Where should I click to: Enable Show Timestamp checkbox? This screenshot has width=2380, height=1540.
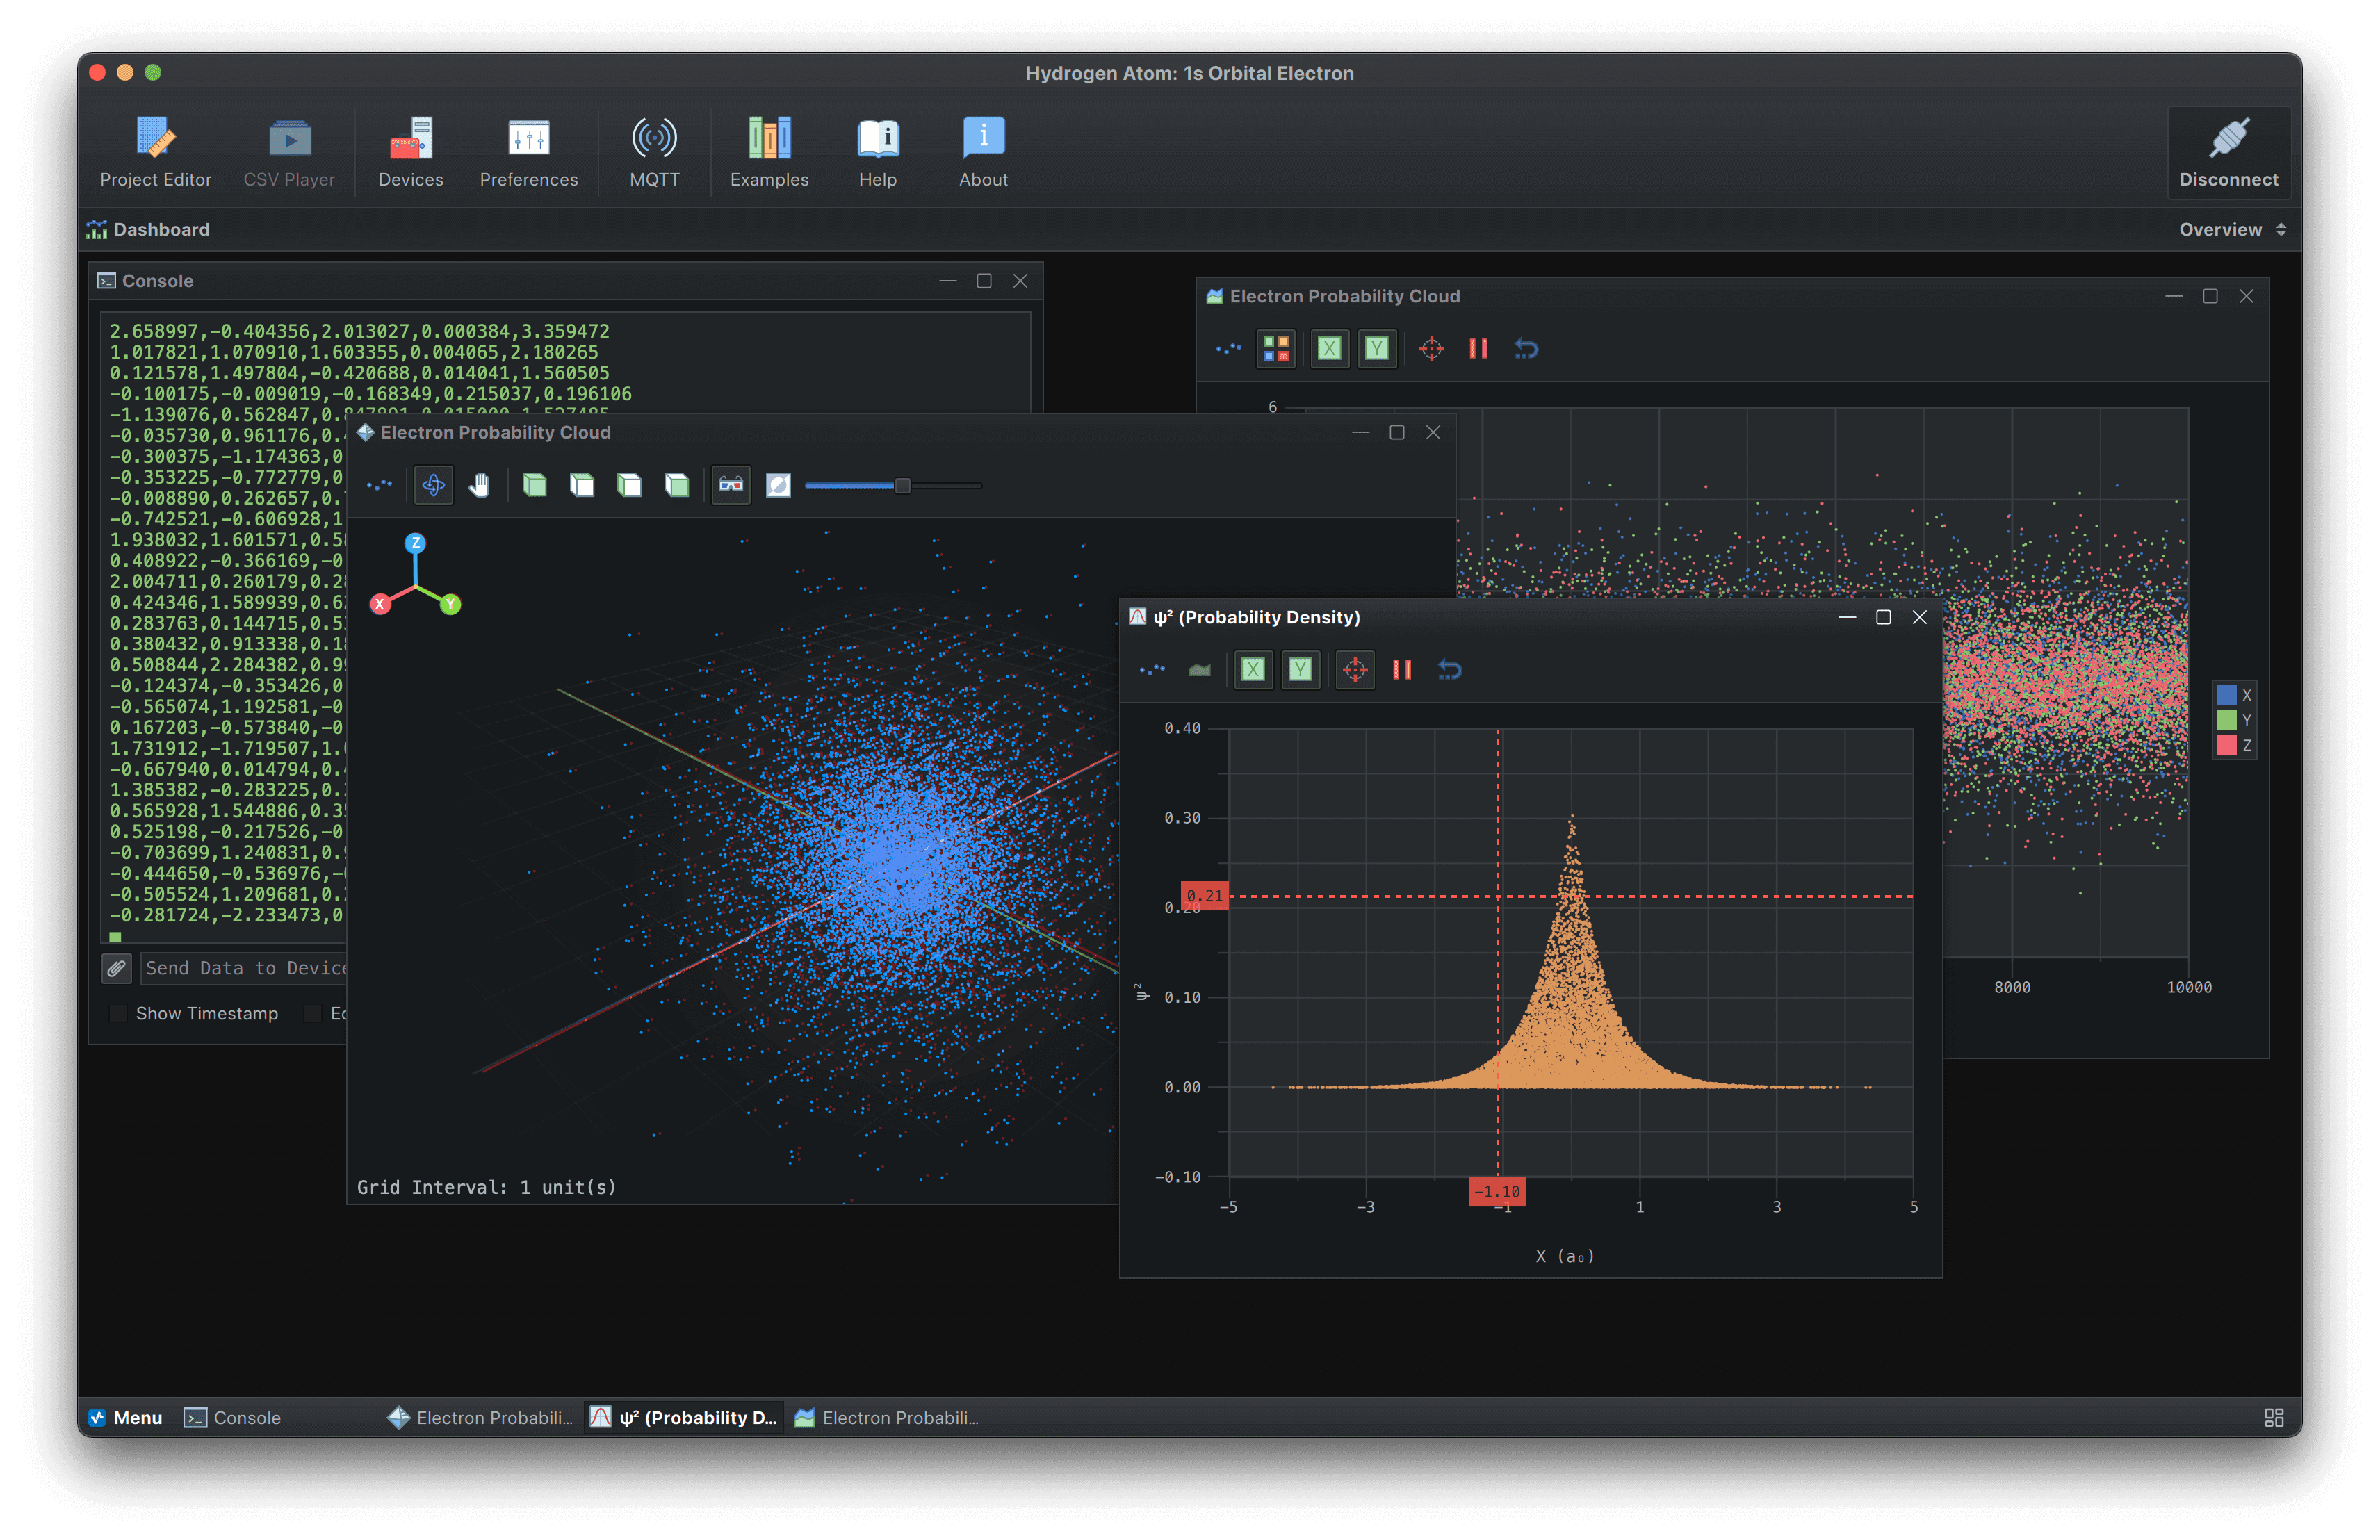click(x=119, y=1013)
